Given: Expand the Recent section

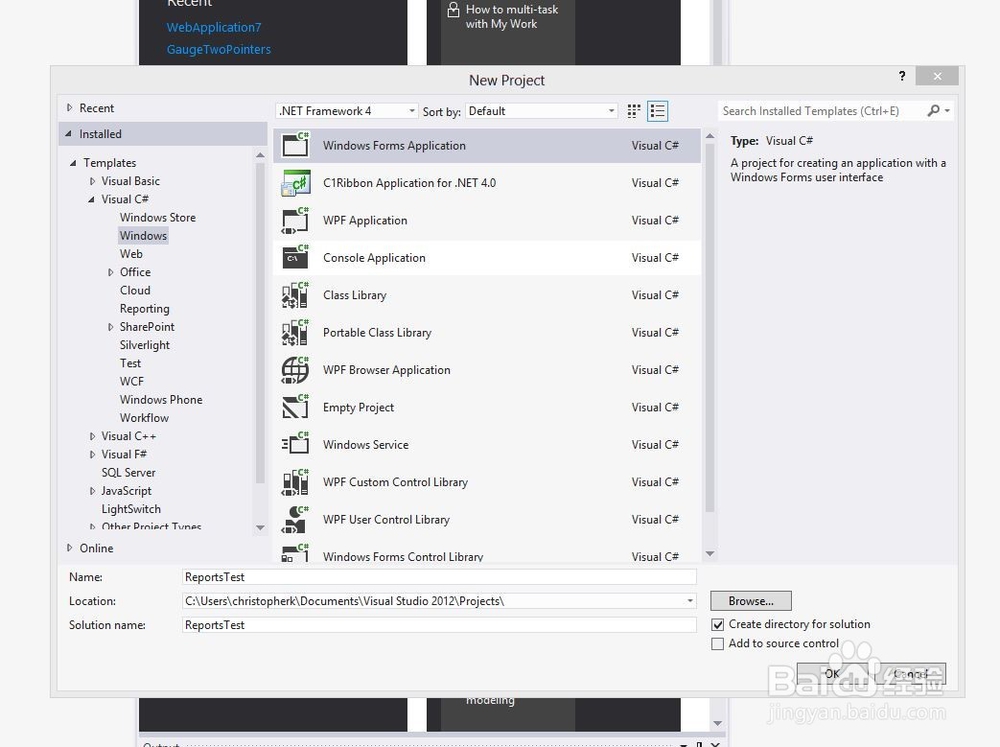Looking at the screenshot, I should coord(70,108).
